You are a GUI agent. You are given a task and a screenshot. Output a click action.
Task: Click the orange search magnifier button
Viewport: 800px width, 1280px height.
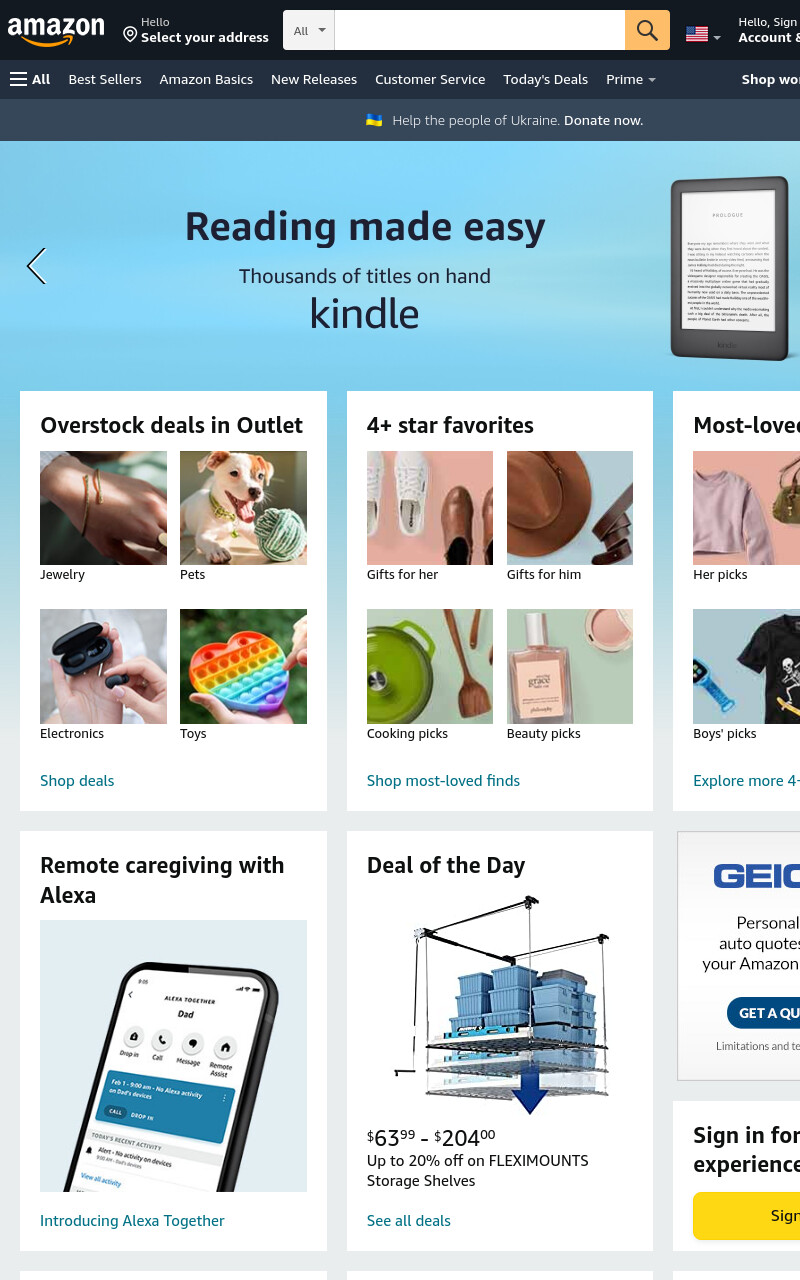(x=647, y=30)
